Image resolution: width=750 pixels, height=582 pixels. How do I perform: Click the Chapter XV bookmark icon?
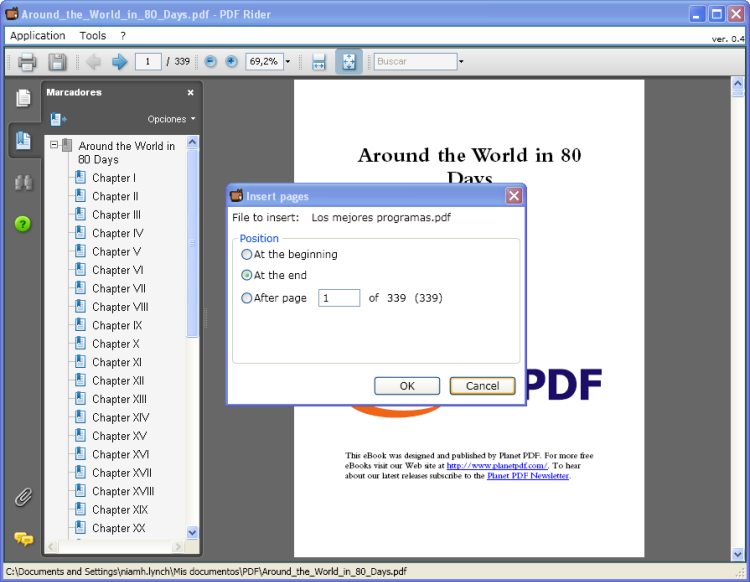coord(81,436)
